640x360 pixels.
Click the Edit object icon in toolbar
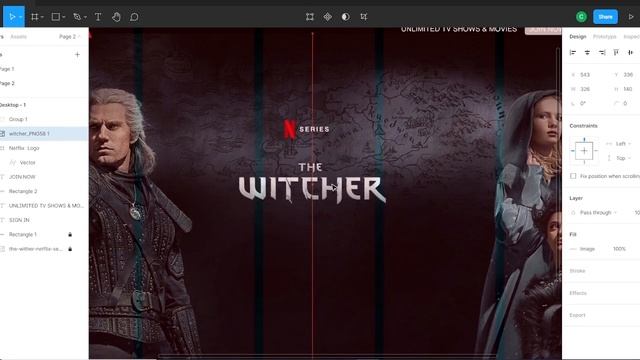click(x=310, y=17)
